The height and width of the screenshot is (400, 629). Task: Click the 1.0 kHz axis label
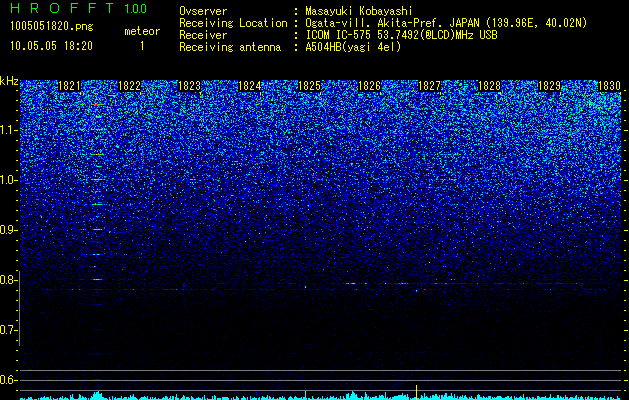(8, 180)
